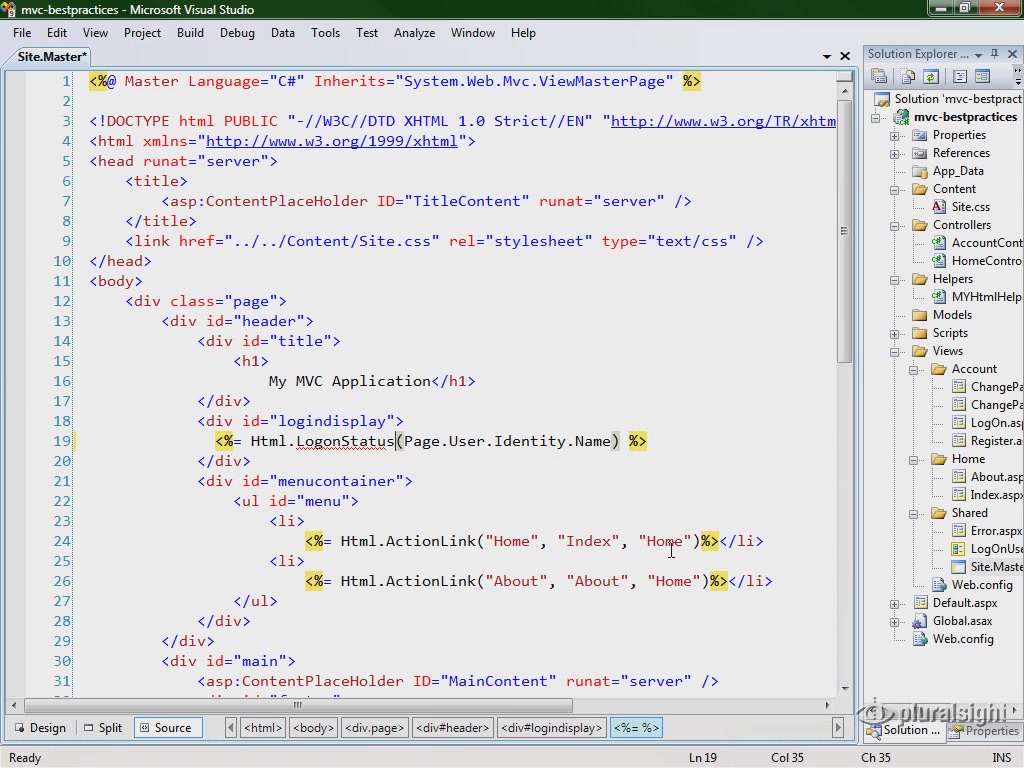This screenshot has height=768, width=1024.
Task: Select Site.css file icon
Action: click(938, 206)
